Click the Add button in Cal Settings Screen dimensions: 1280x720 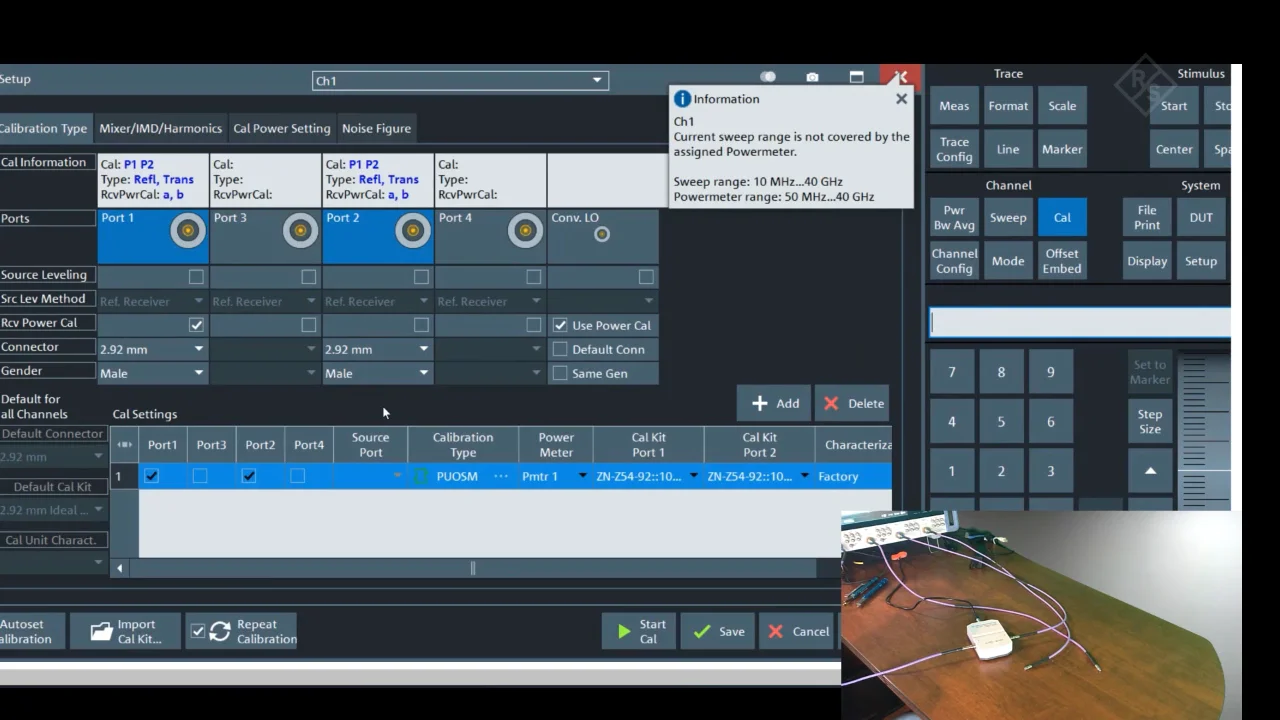click(775, 403)
